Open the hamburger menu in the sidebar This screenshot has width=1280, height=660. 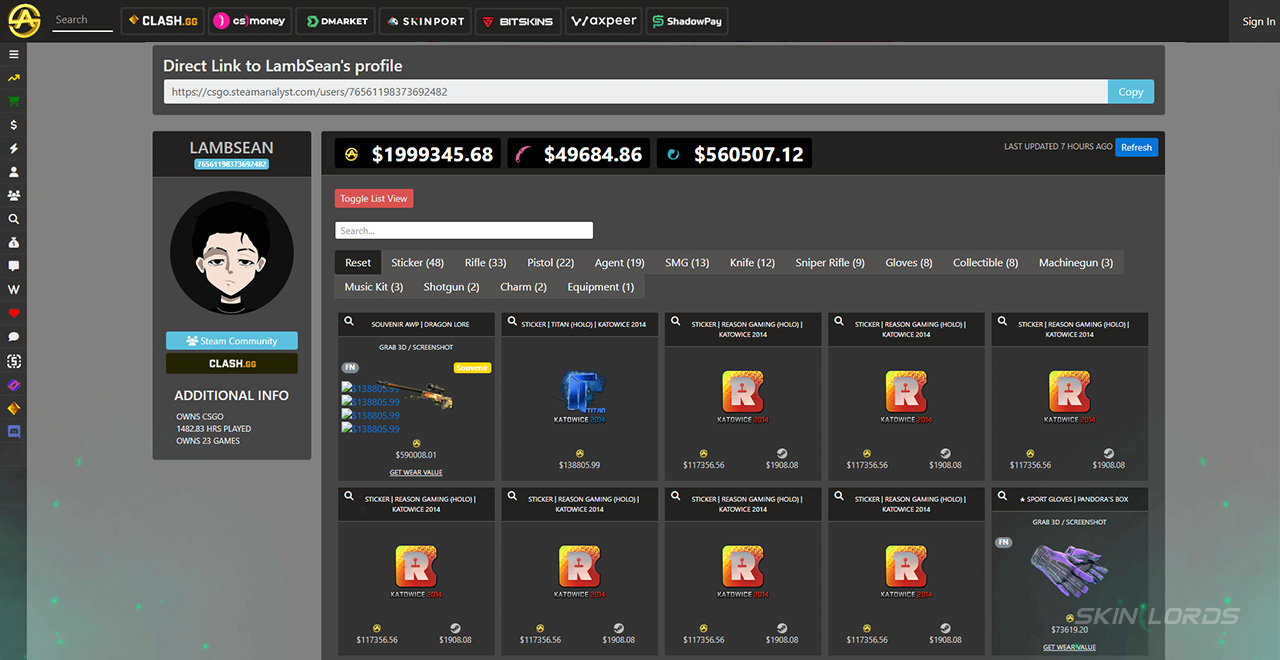coord(14,54)
